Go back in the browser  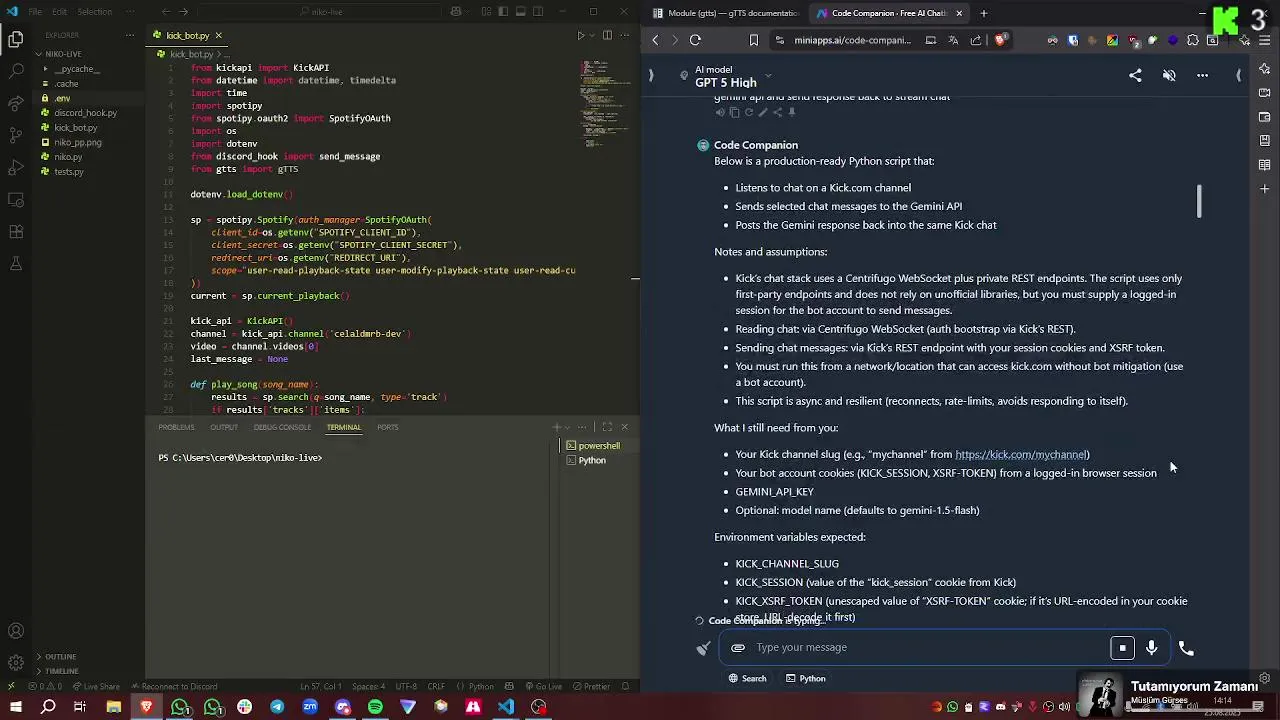655,40
